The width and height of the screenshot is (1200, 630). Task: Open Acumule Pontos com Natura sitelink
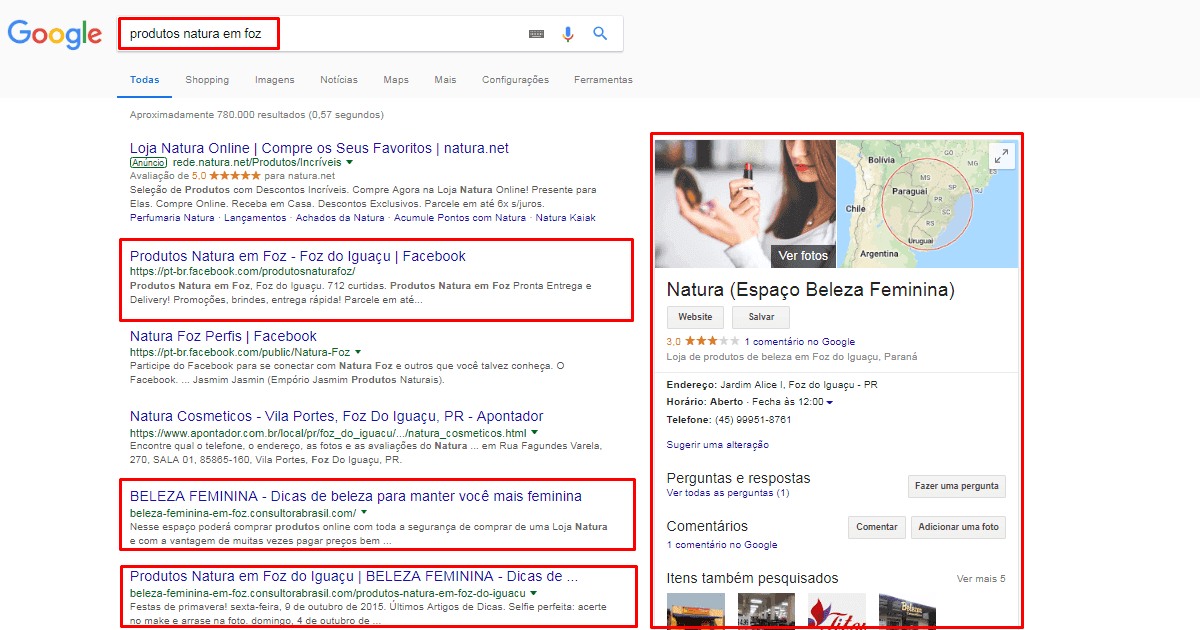click(459, 217)
